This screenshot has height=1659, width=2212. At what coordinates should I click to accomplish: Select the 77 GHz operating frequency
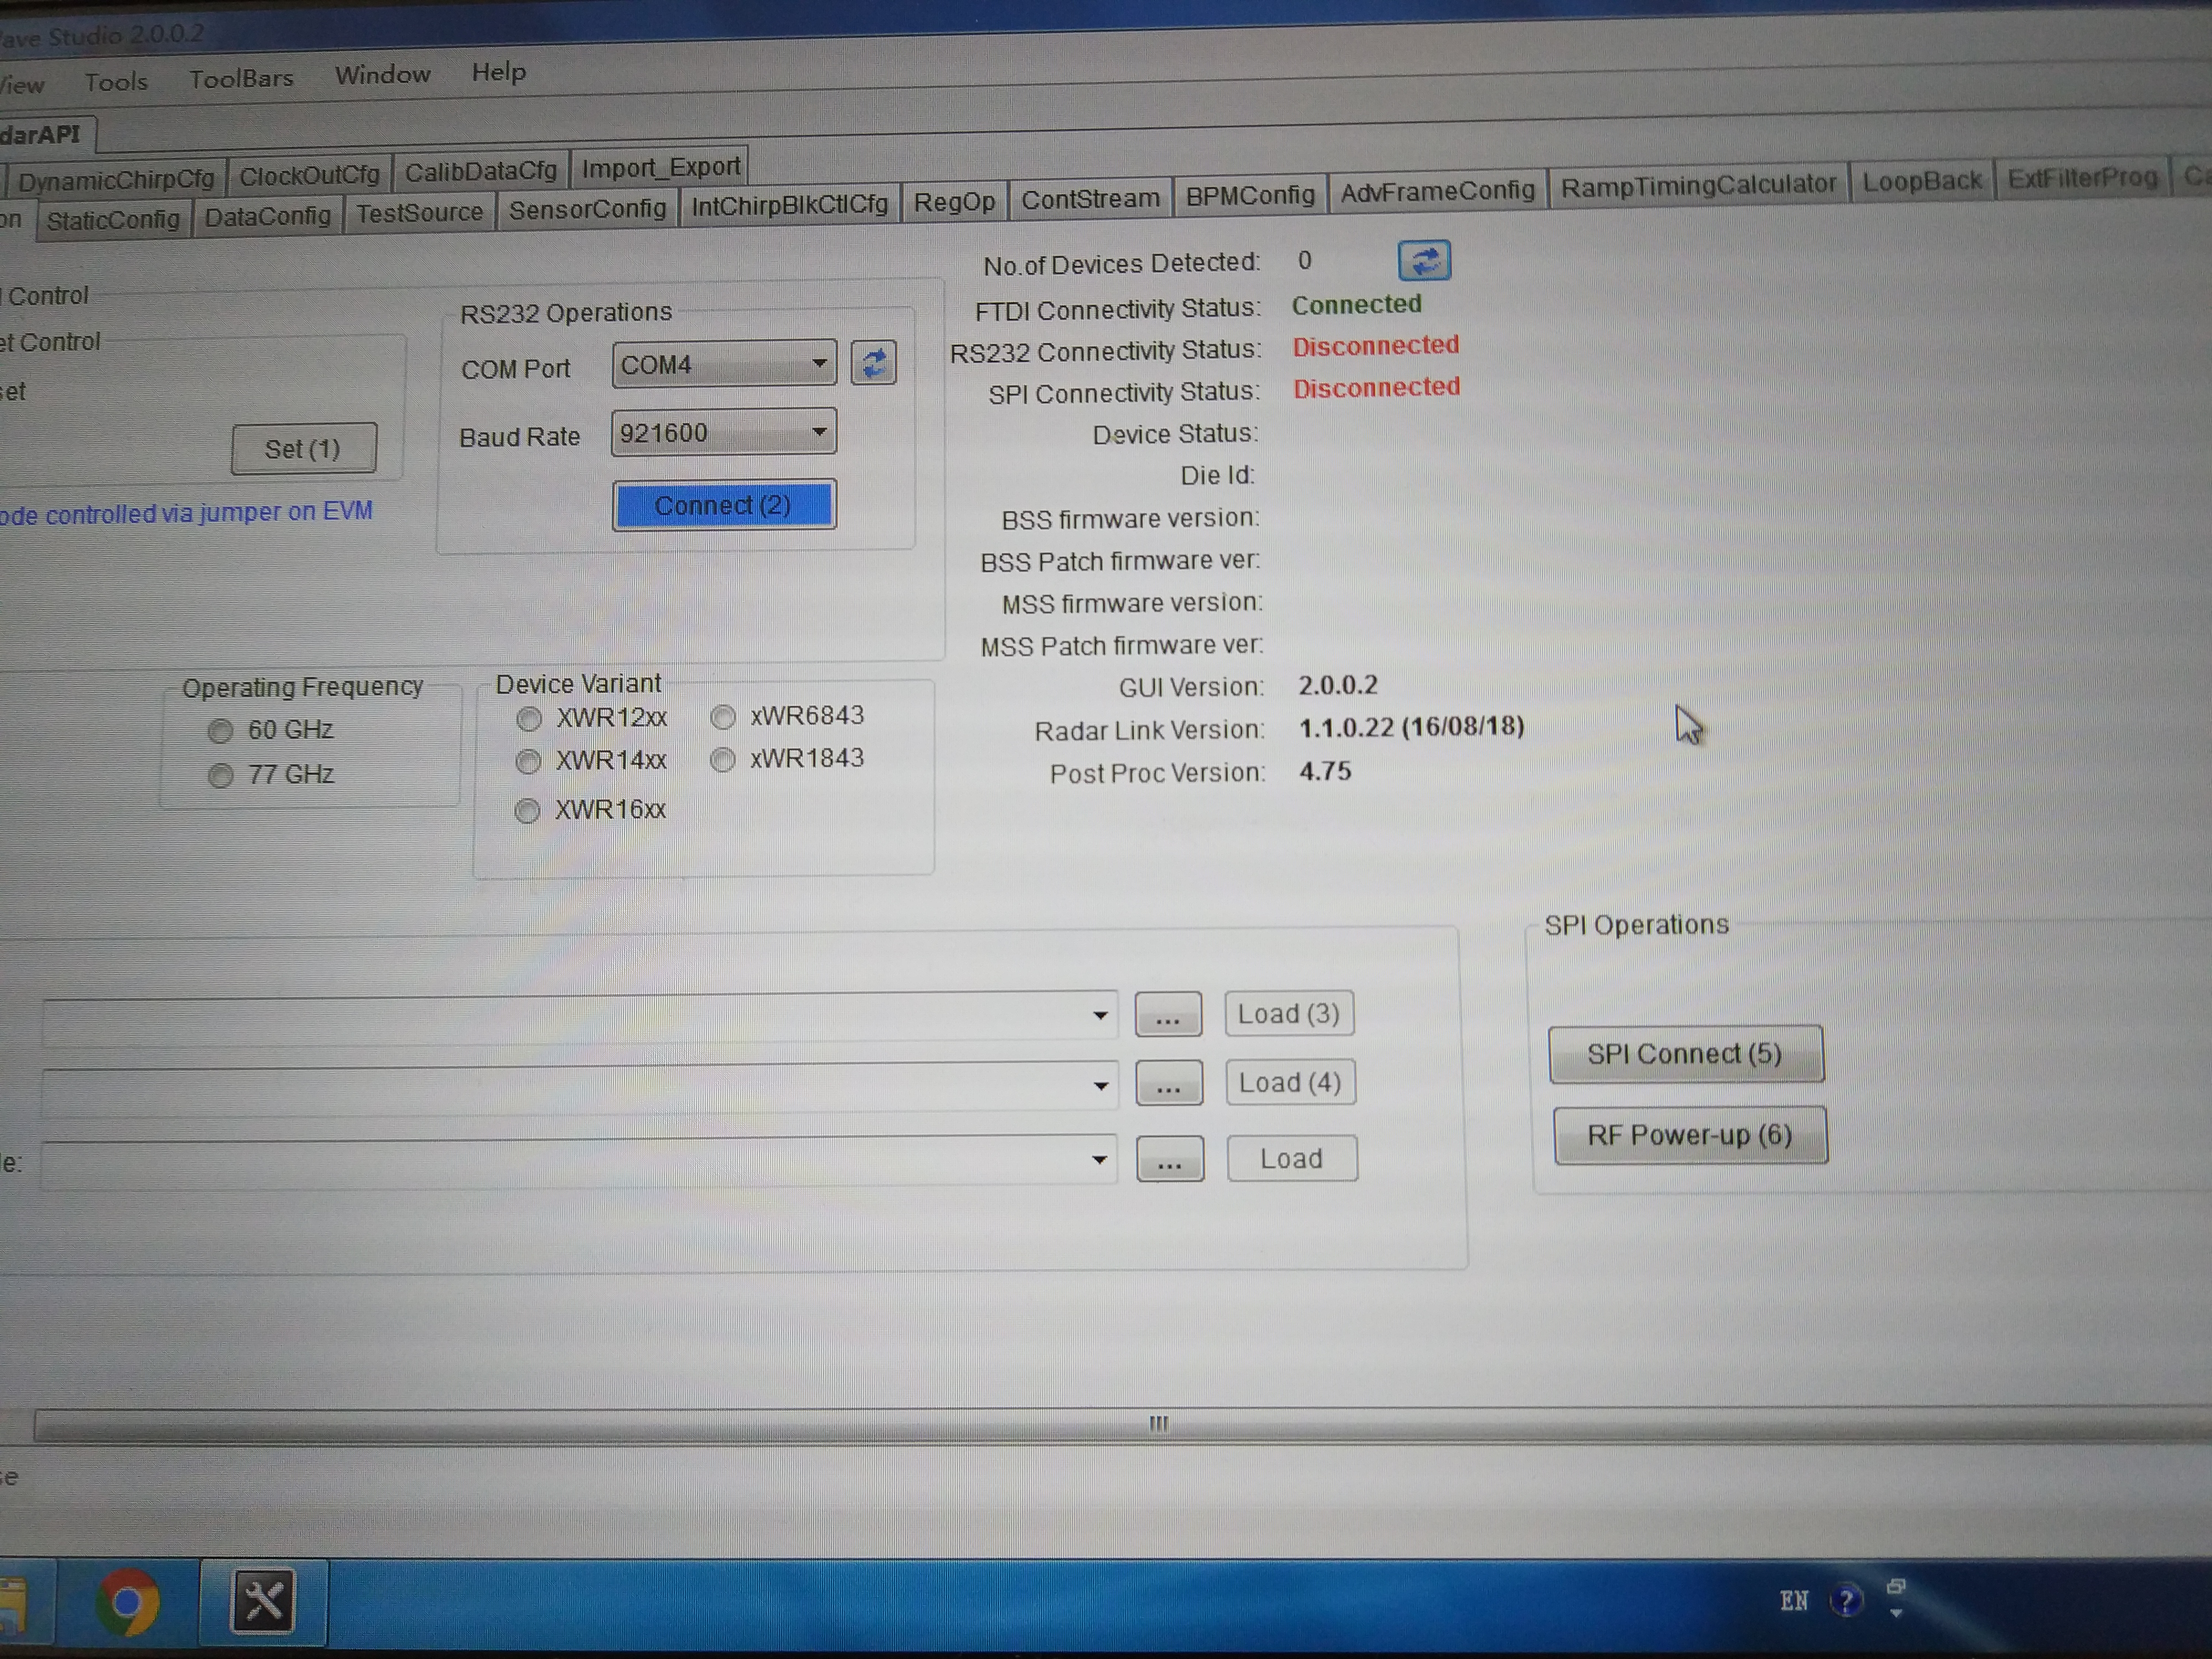[221, 776]
